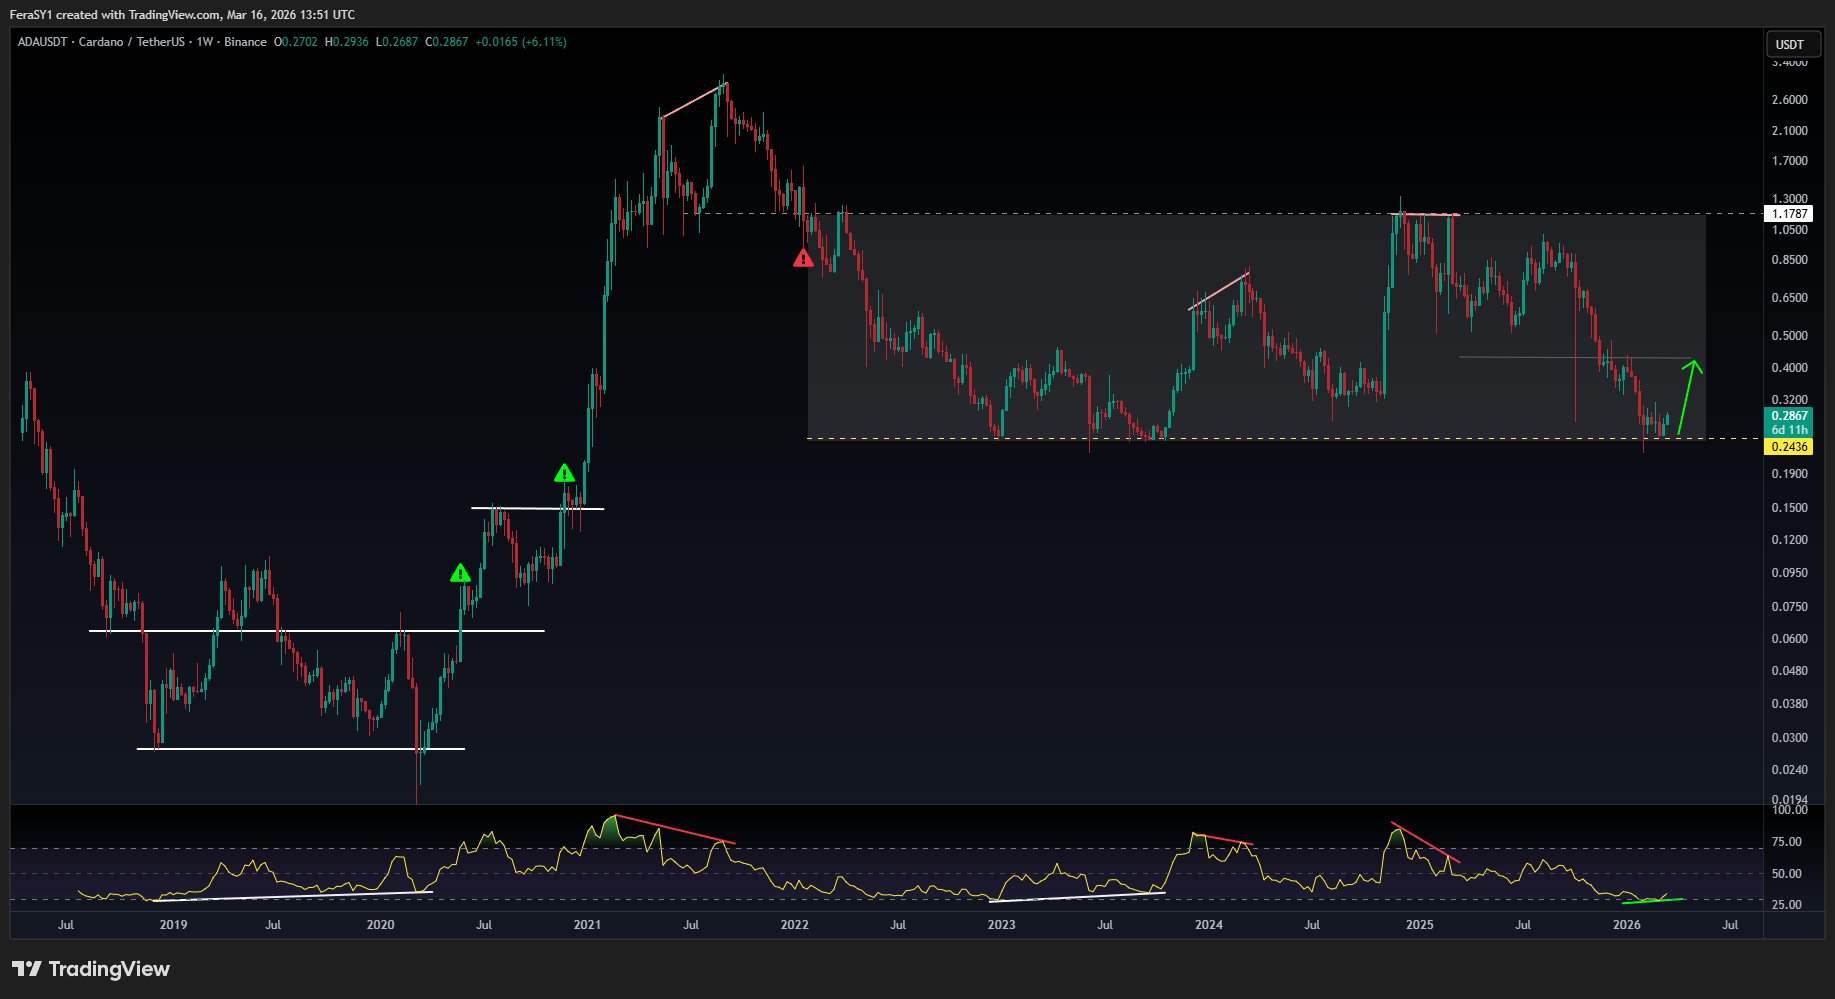Select the green warning marker above the 2020 breakout
The width and height of the screenshot is (1835, 999).
pos(460,573)
